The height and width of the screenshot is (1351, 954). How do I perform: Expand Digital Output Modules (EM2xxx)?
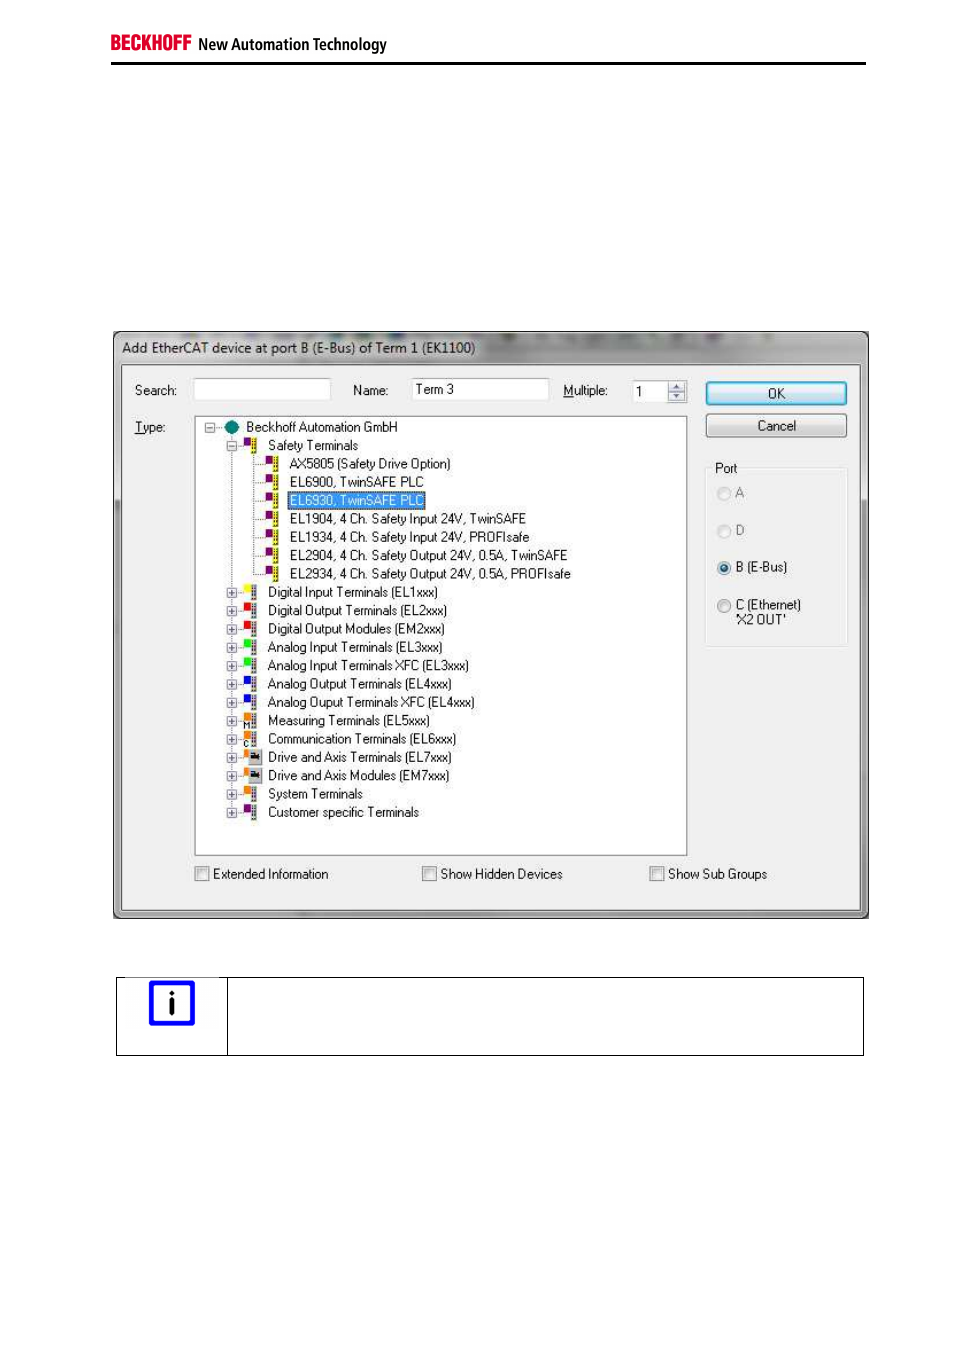pos(232,629)
